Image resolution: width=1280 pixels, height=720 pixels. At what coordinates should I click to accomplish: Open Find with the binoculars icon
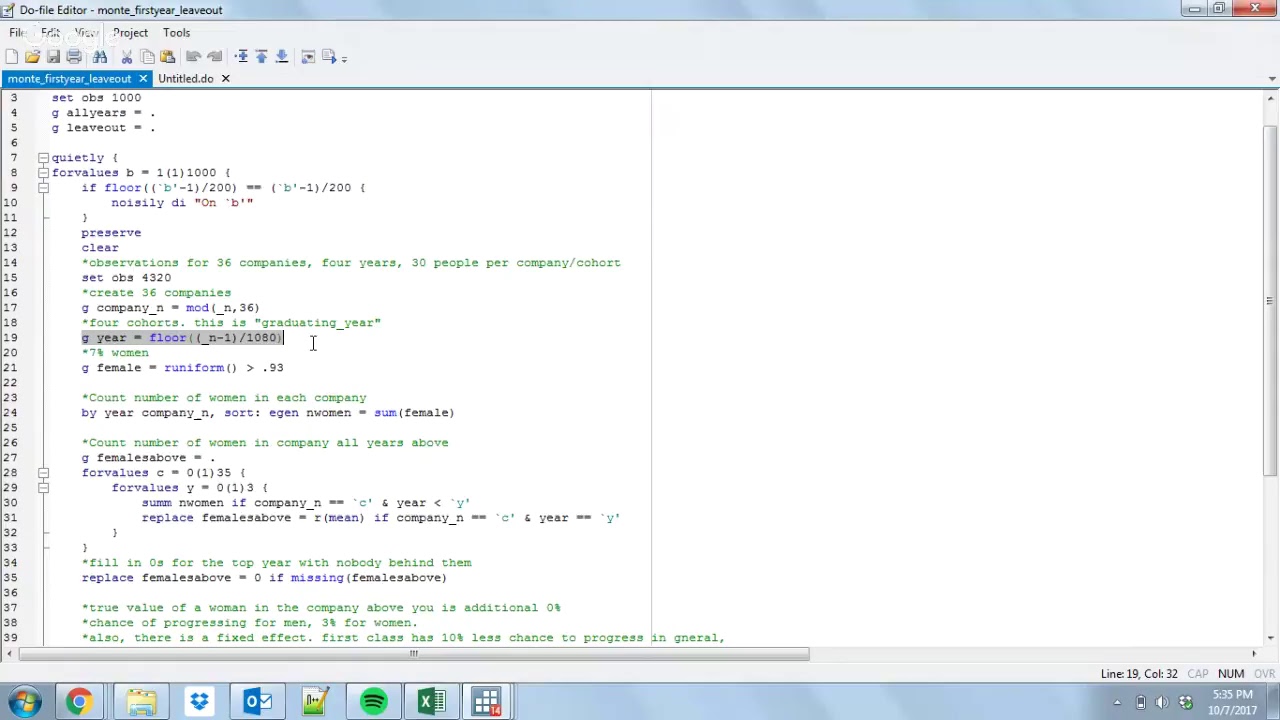coord(100,57)
